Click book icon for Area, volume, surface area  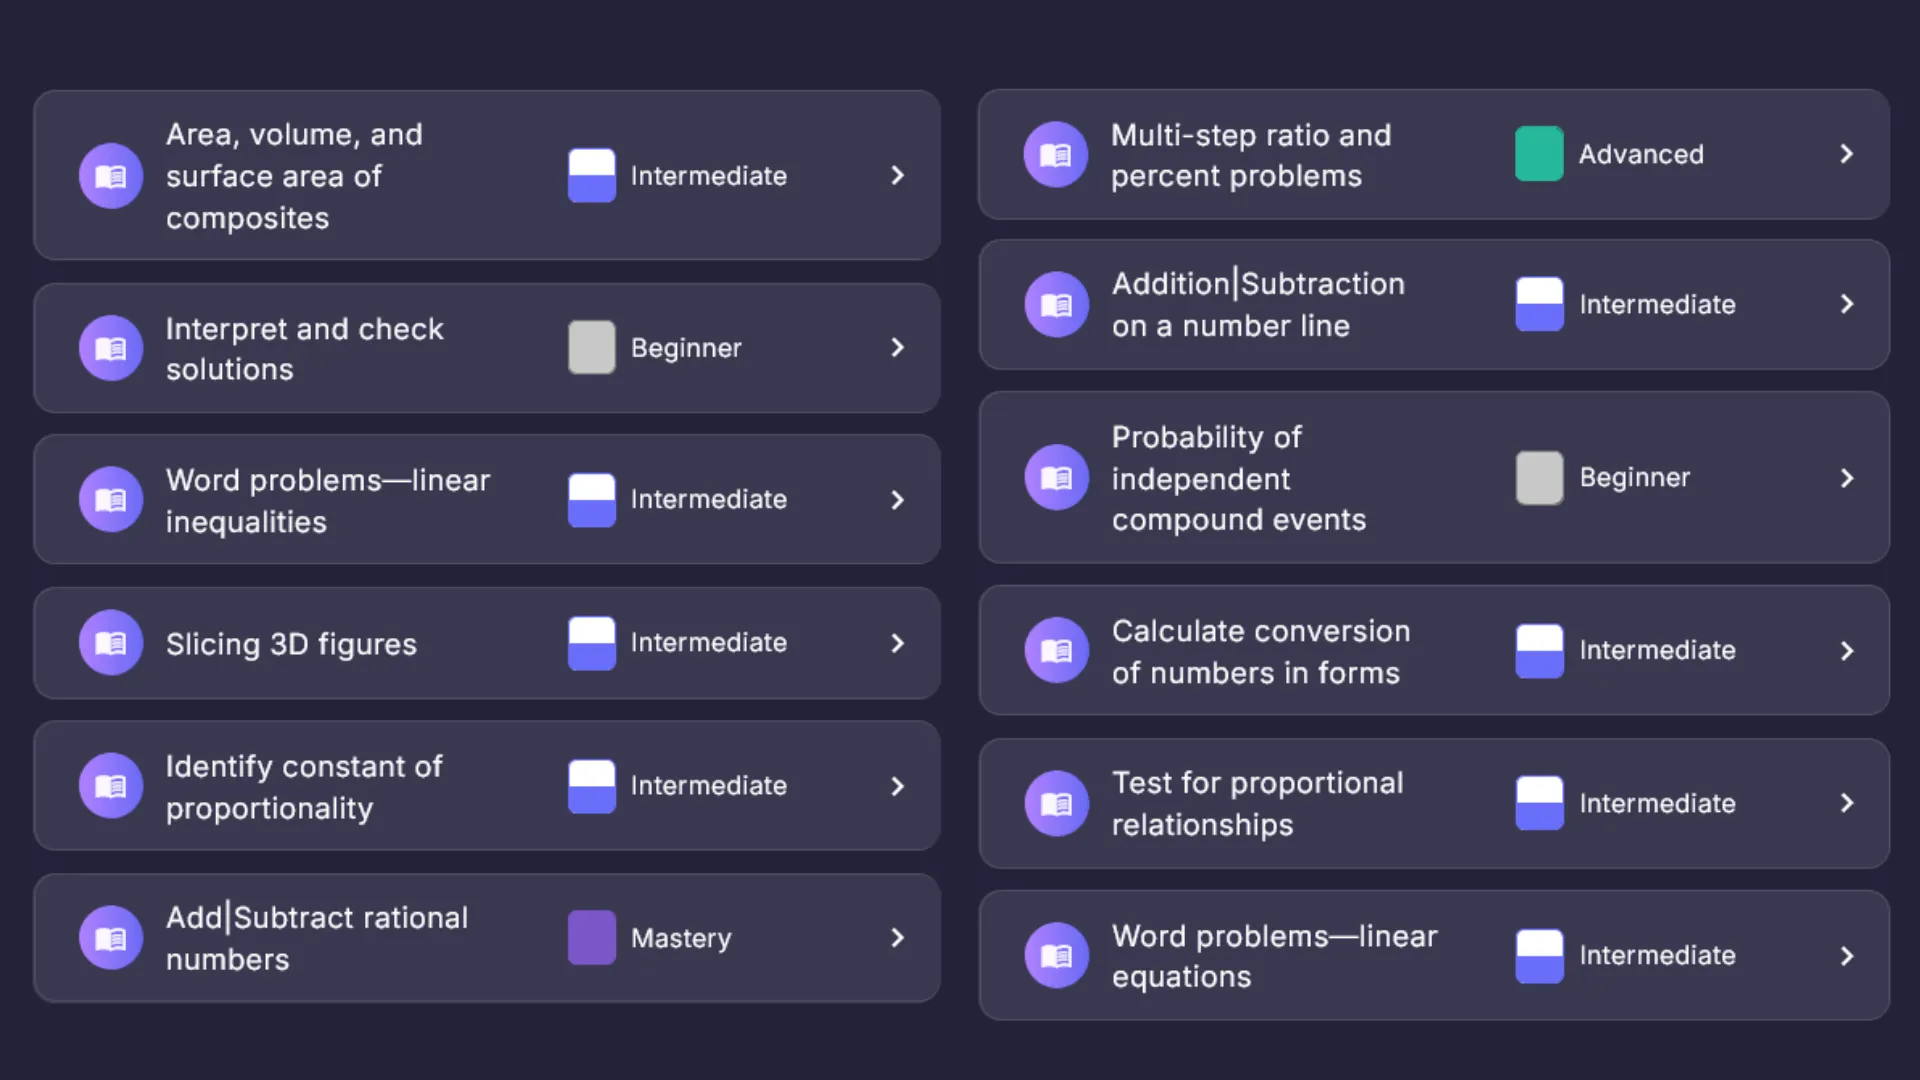pyautogui.click(x=111, y=176)
